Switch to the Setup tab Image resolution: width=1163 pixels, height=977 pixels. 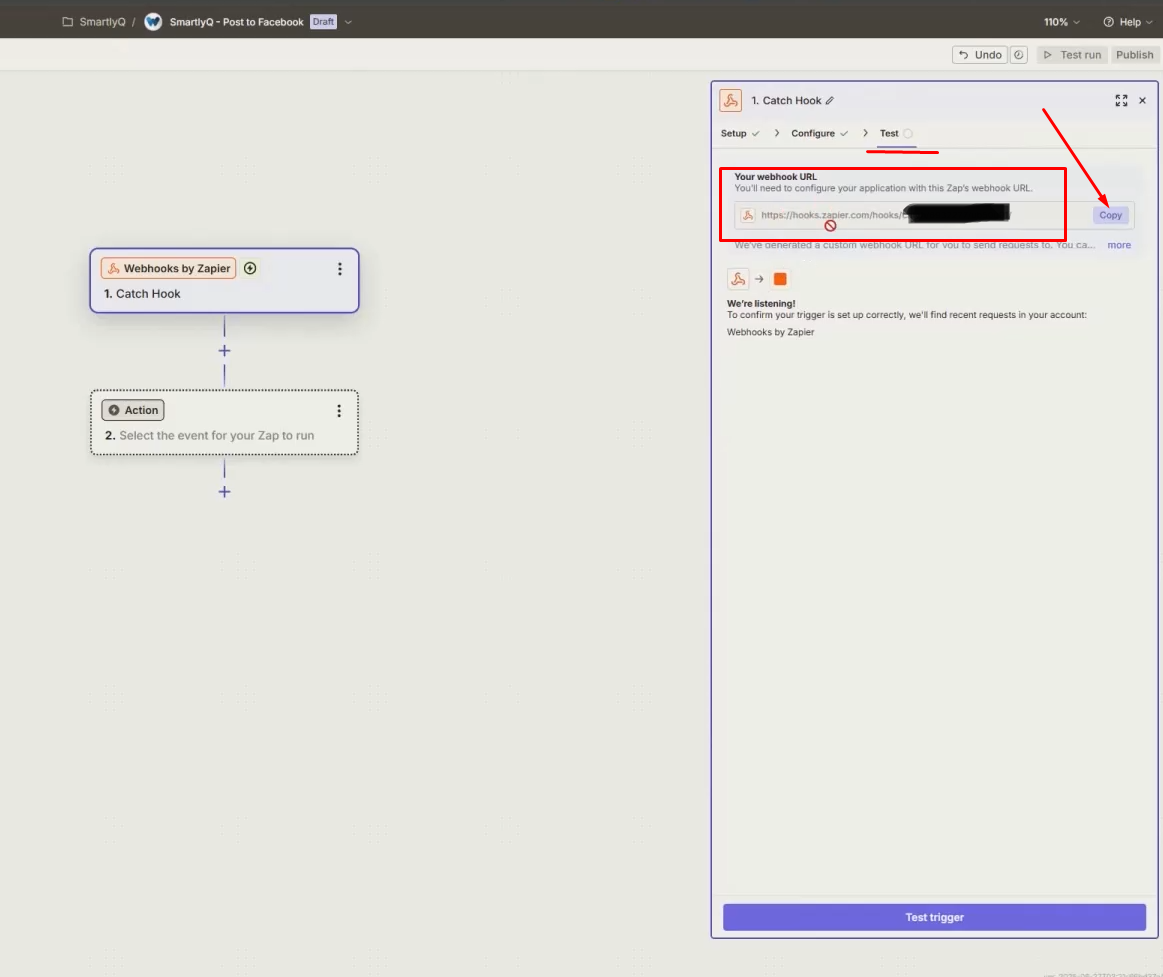coord(740,134)
